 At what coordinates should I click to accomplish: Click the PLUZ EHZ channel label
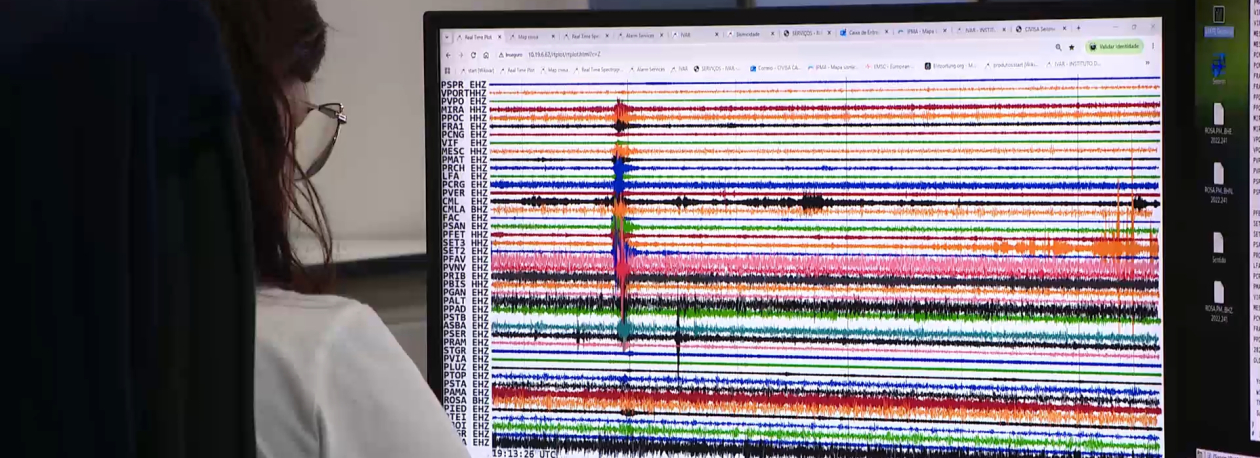[x=464, y=367]
